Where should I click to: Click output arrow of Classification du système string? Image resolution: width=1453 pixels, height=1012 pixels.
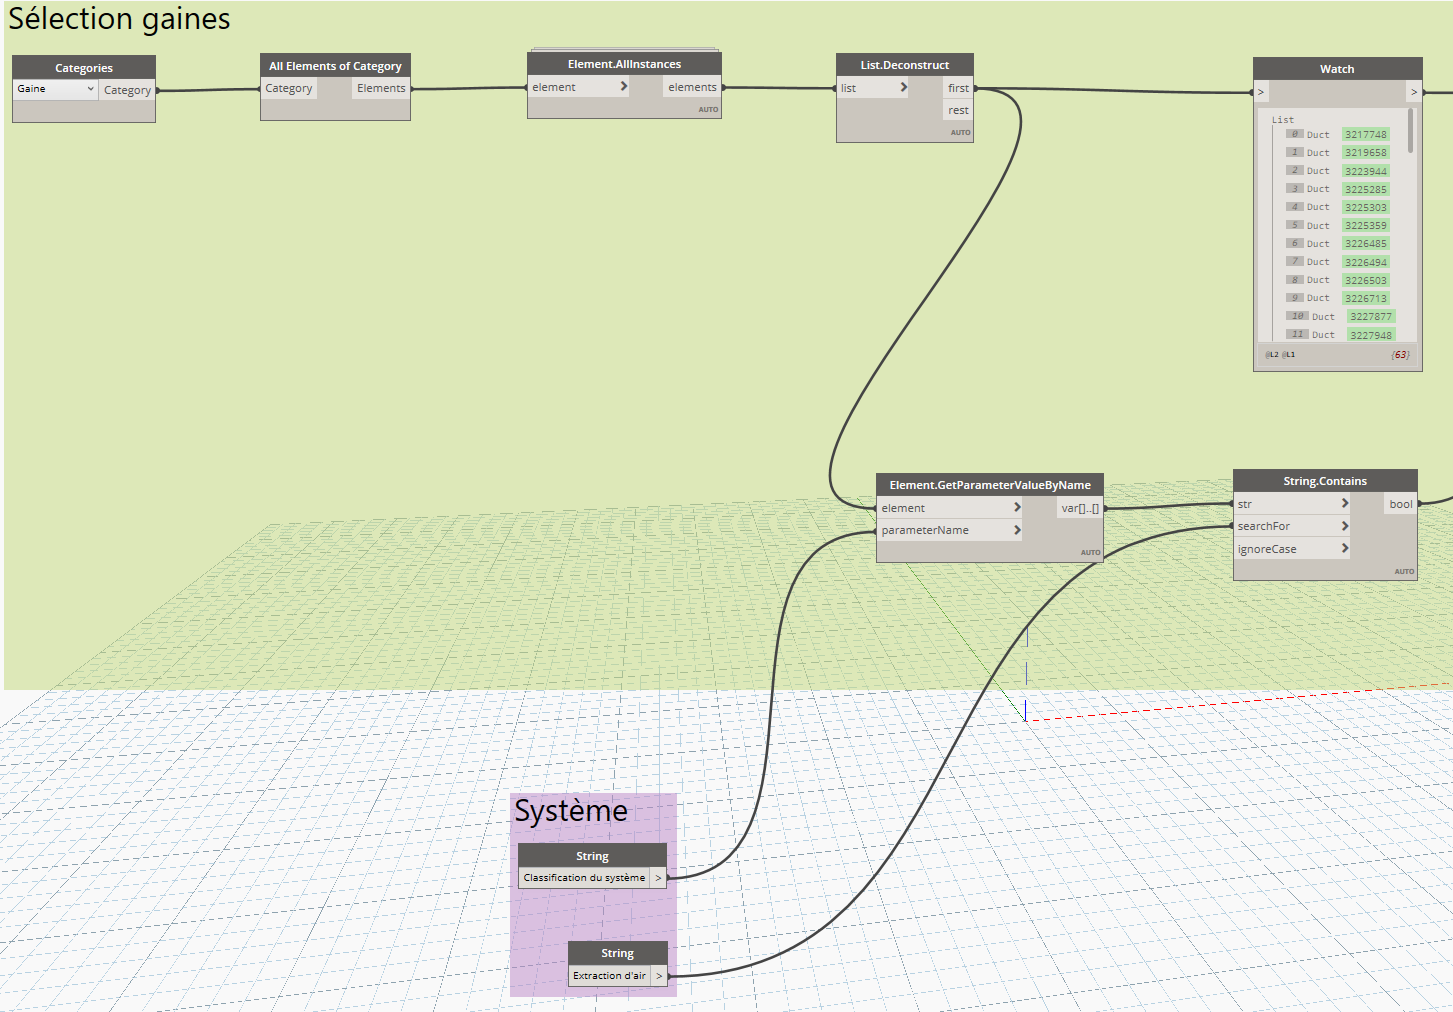658,878
